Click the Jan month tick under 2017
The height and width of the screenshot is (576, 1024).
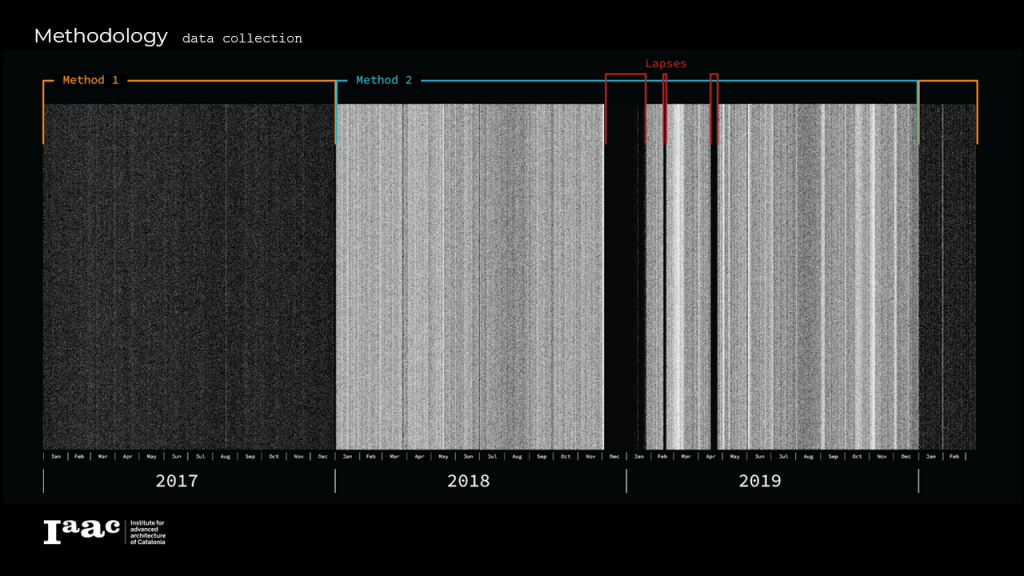(56, 456)
